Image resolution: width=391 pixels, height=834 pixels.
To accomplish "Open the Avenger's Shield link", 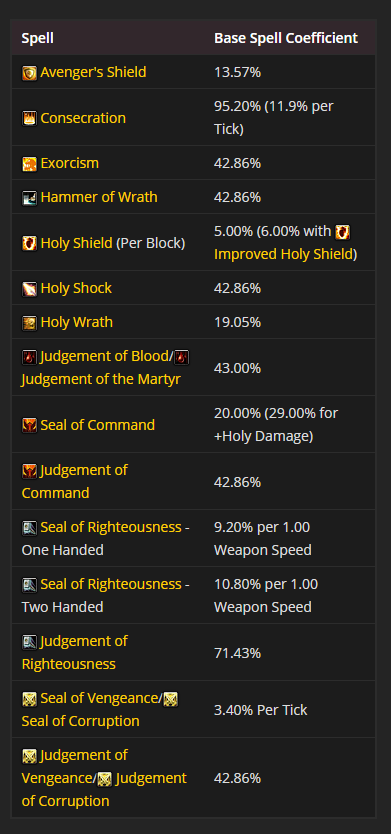I will click(x=93, y=72).
